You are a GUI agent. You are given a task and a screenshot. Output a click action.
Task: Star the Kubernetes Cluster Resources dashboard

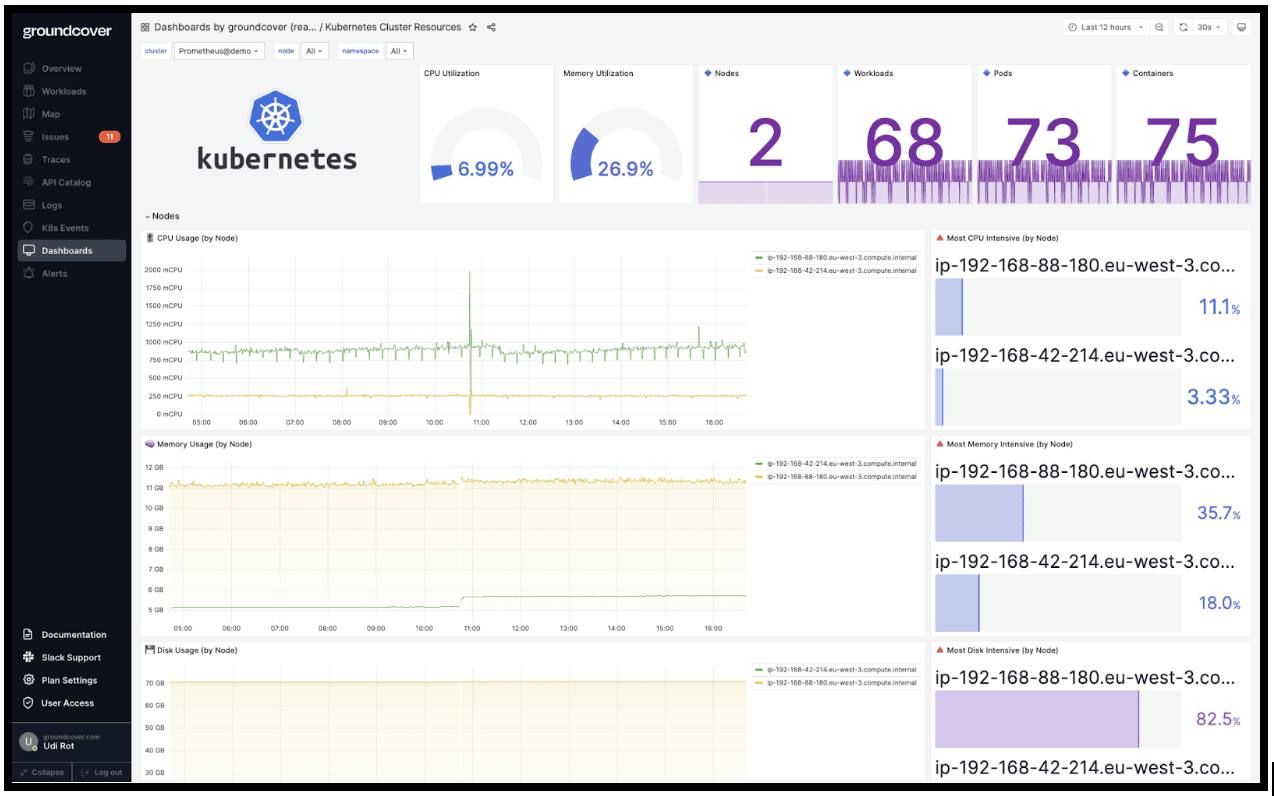click(x=472, y=27)
